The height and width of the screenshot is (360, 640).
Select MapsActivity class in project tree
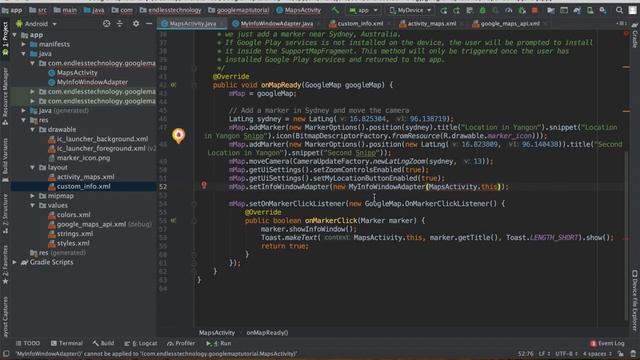point(77,73)
